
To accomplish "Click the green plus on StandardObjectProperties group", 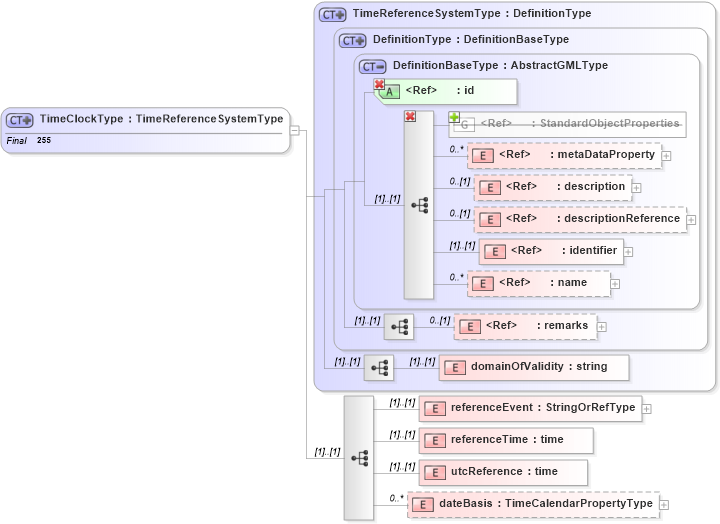I will click(454, 117).
